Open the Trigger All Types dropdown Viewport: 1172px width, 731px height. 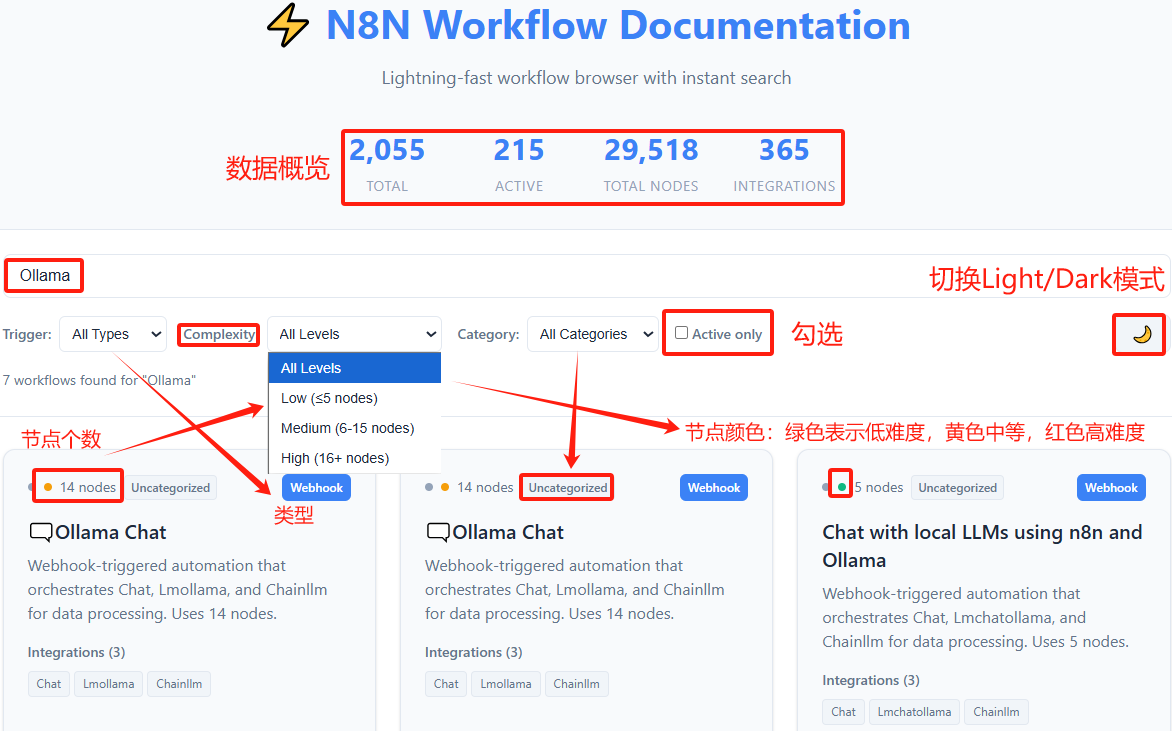point(113,334)
